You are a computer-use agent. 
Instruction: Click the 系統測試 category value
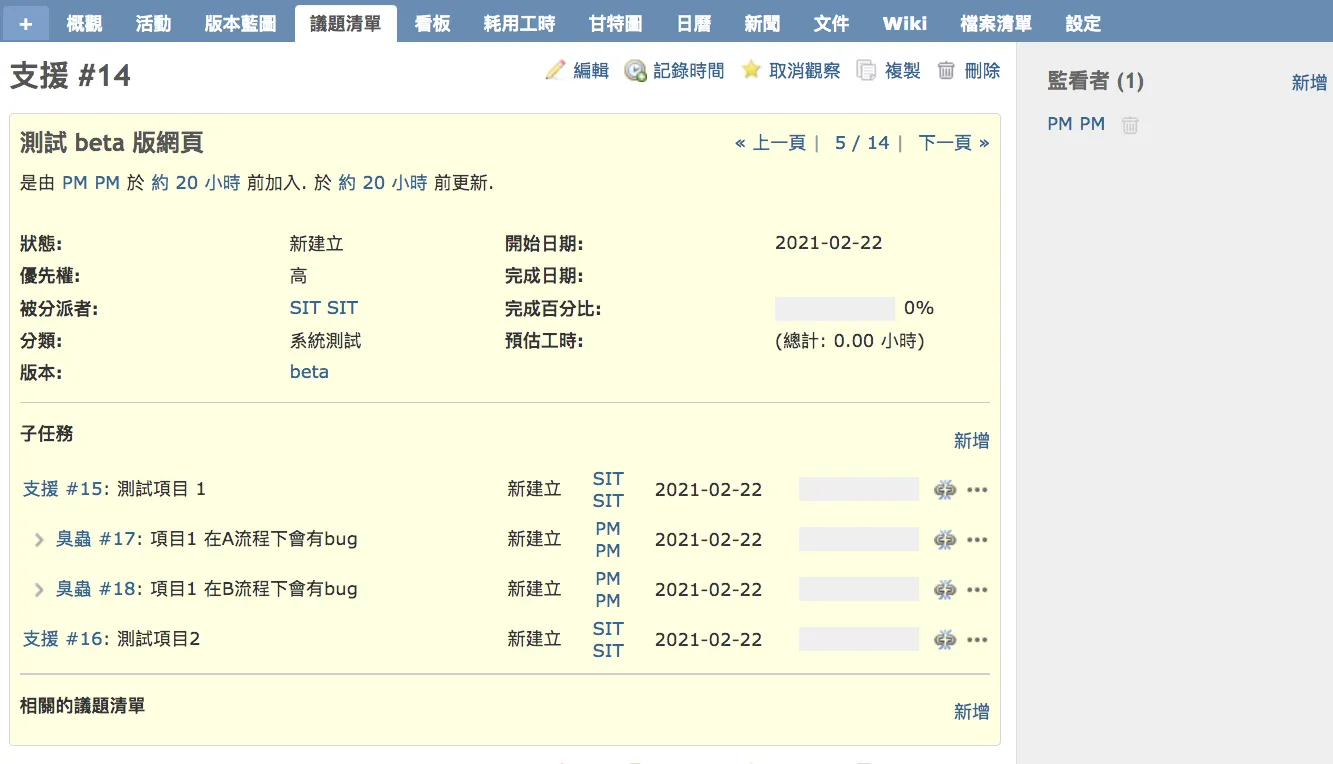[x=326, y=341]
